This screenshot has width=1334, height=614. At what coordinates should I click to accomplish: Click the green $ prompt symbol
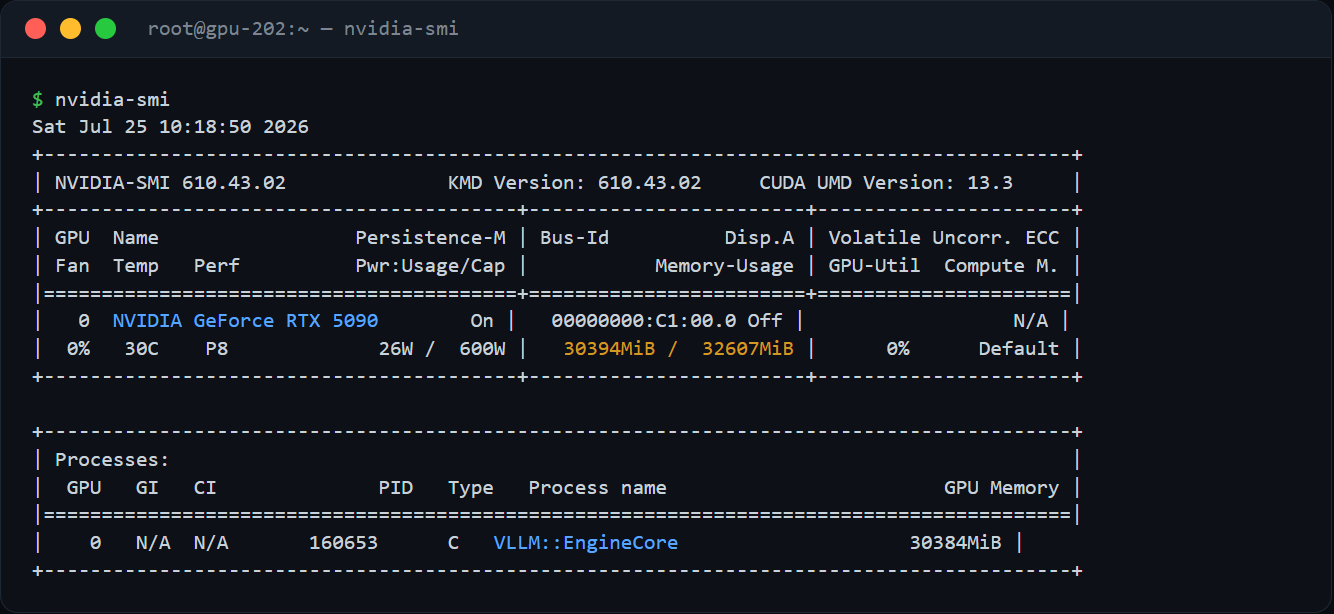tap(37, 100)
